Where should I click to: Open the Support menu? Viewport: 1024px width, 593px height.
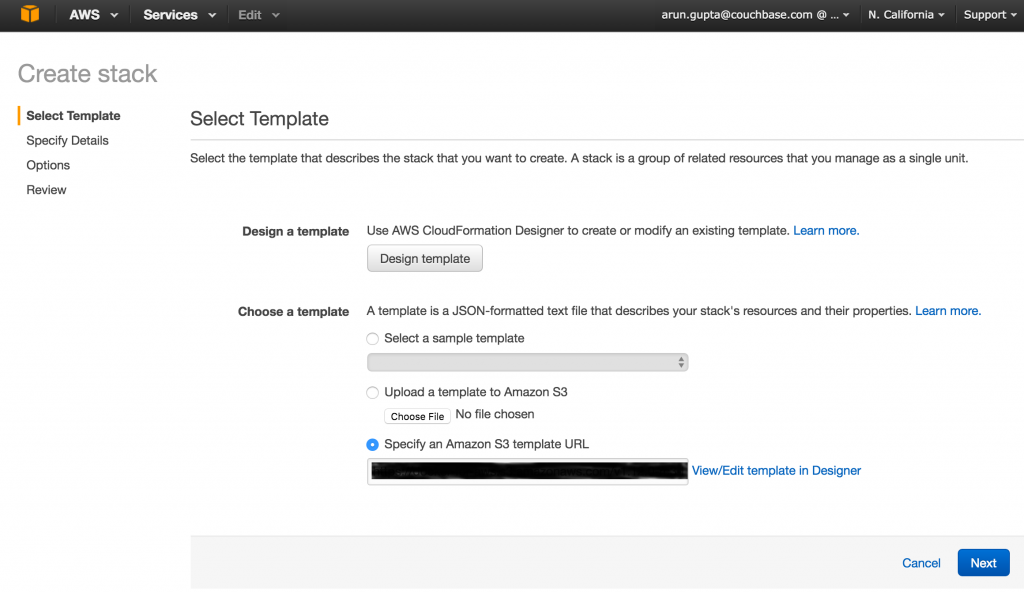pos(990,14)
